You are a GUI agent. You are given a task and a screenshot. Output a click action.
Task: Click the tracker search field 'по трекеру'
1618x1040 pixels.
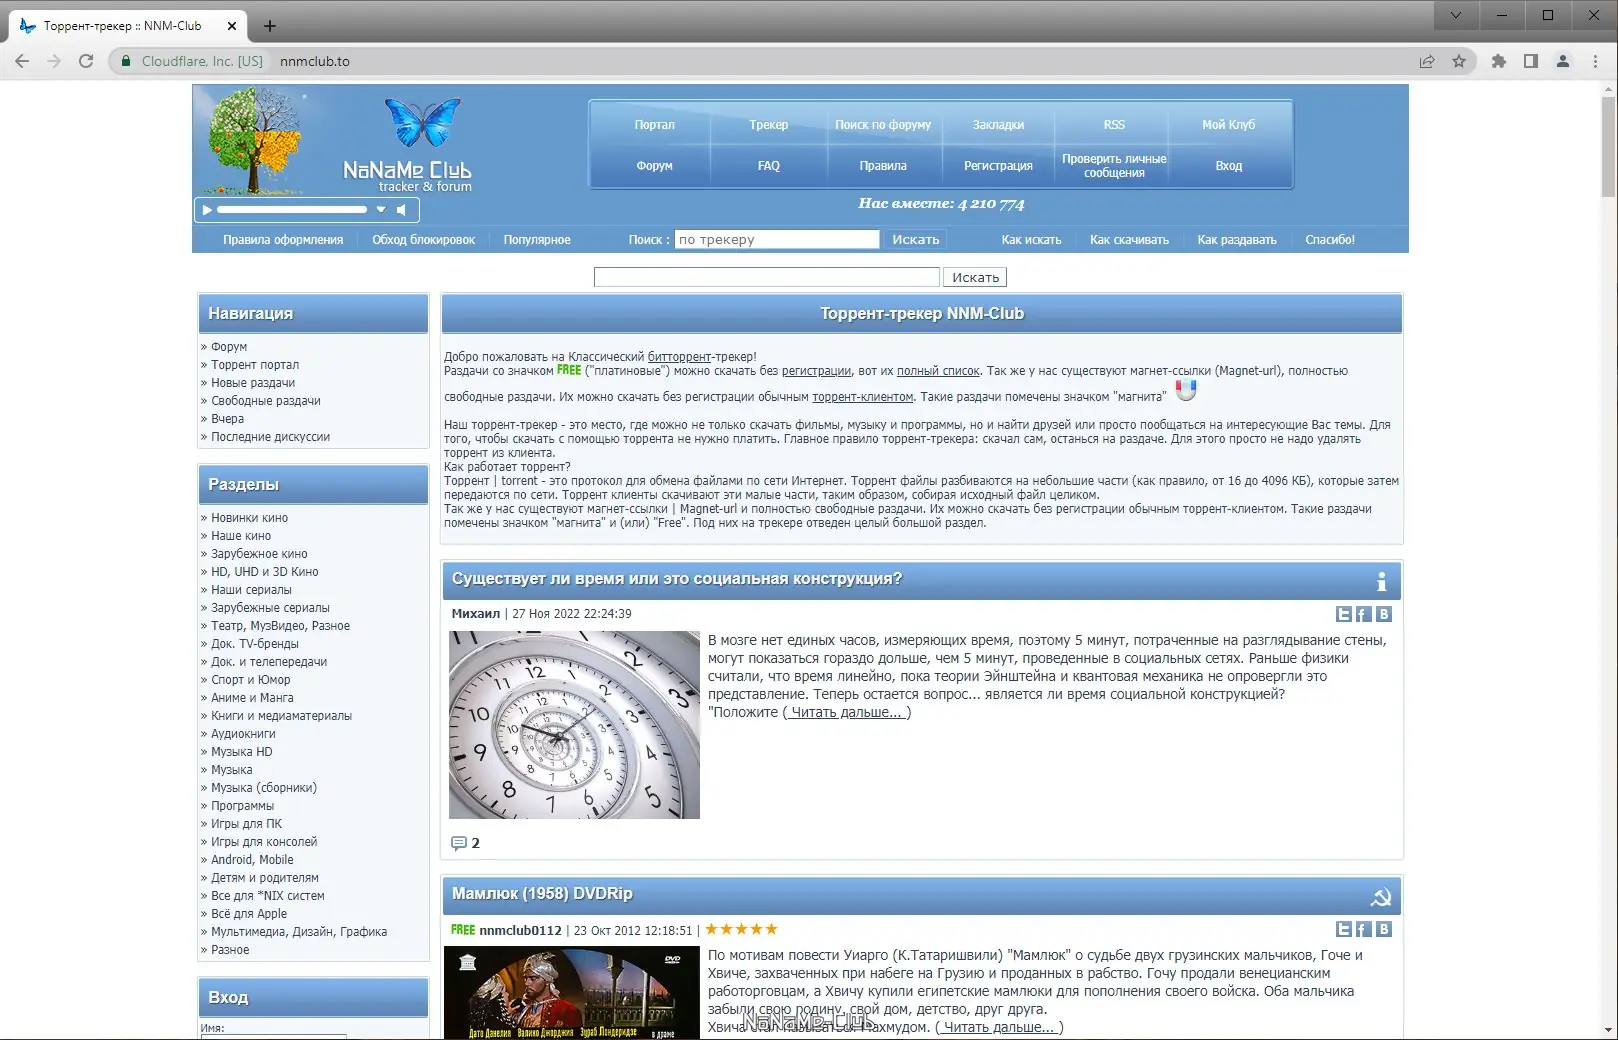[x=777, y=239]
